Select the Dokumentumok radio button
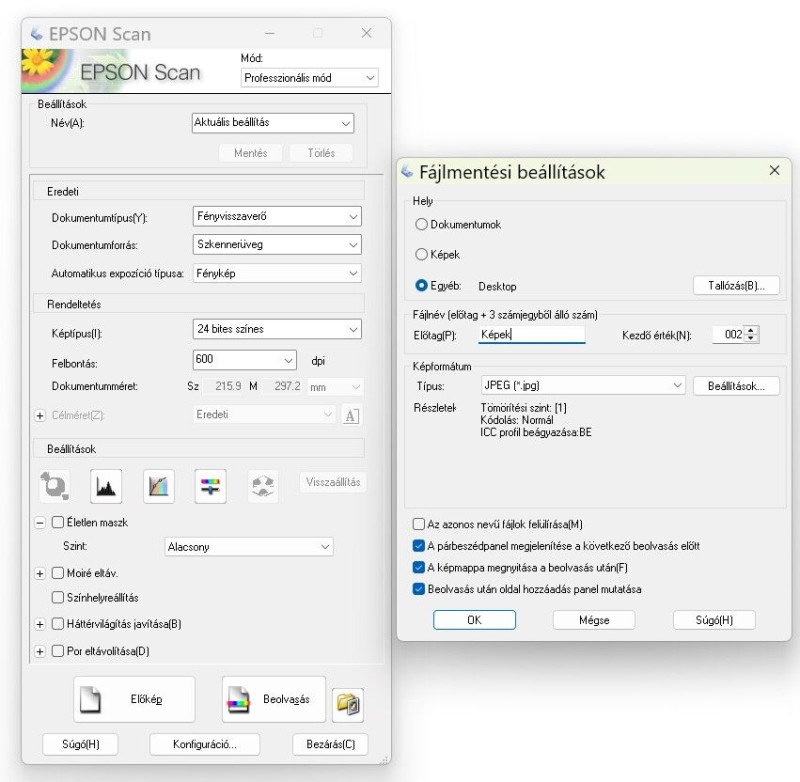Image resolution: width=800 pixels, height=782 pixels. 421,224
